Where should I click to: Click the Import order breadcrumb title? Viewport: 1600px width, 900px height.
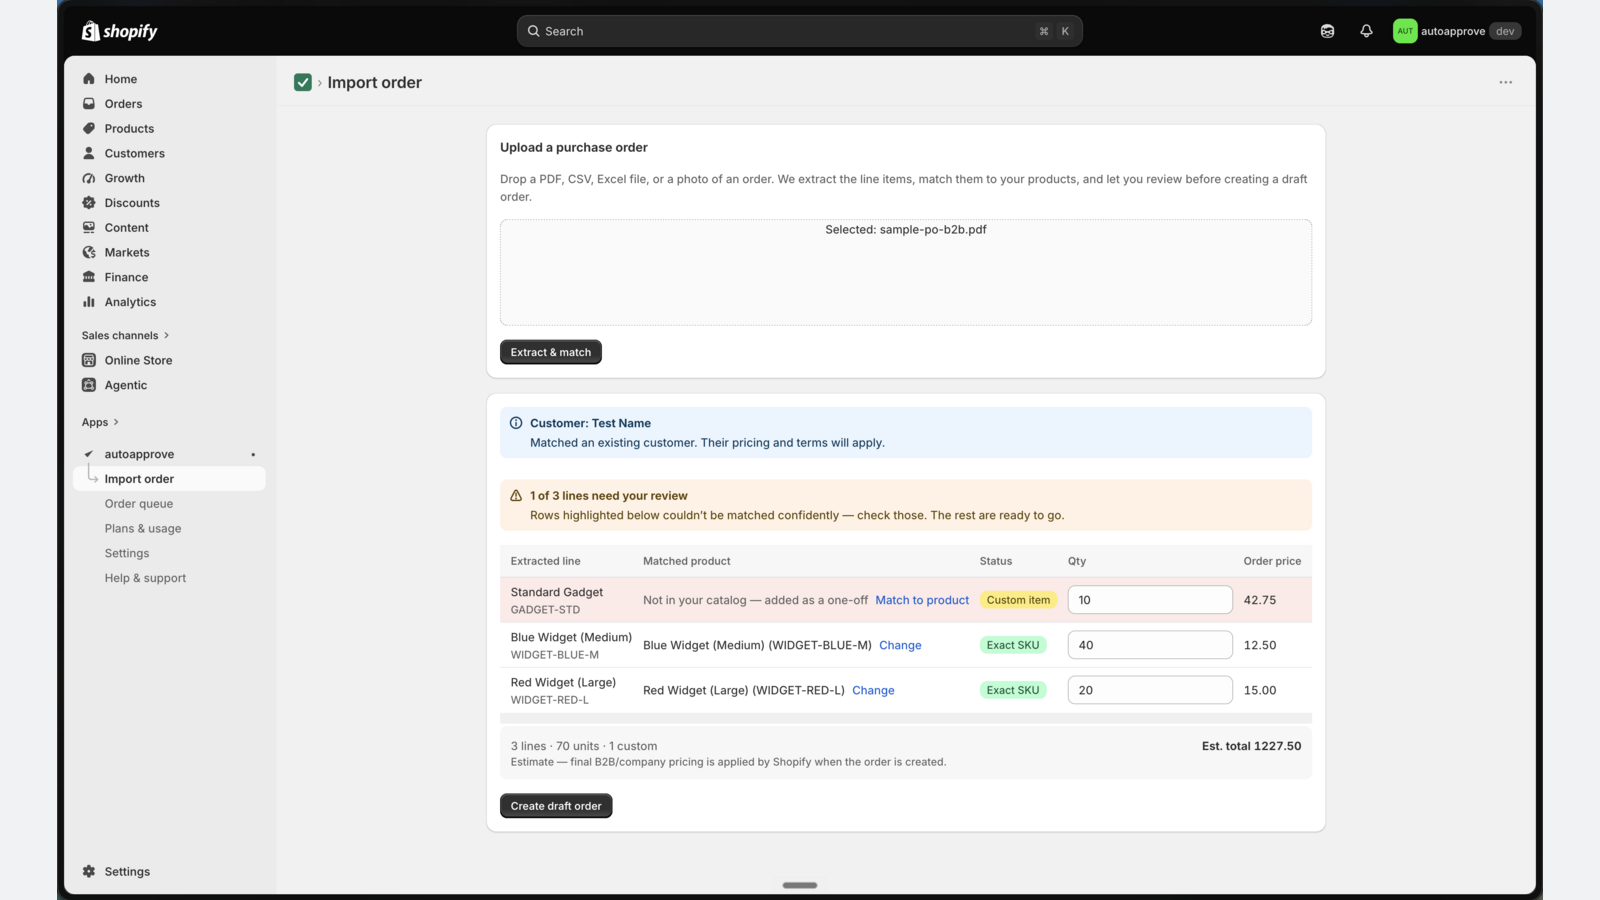click(x=375, y=82)
